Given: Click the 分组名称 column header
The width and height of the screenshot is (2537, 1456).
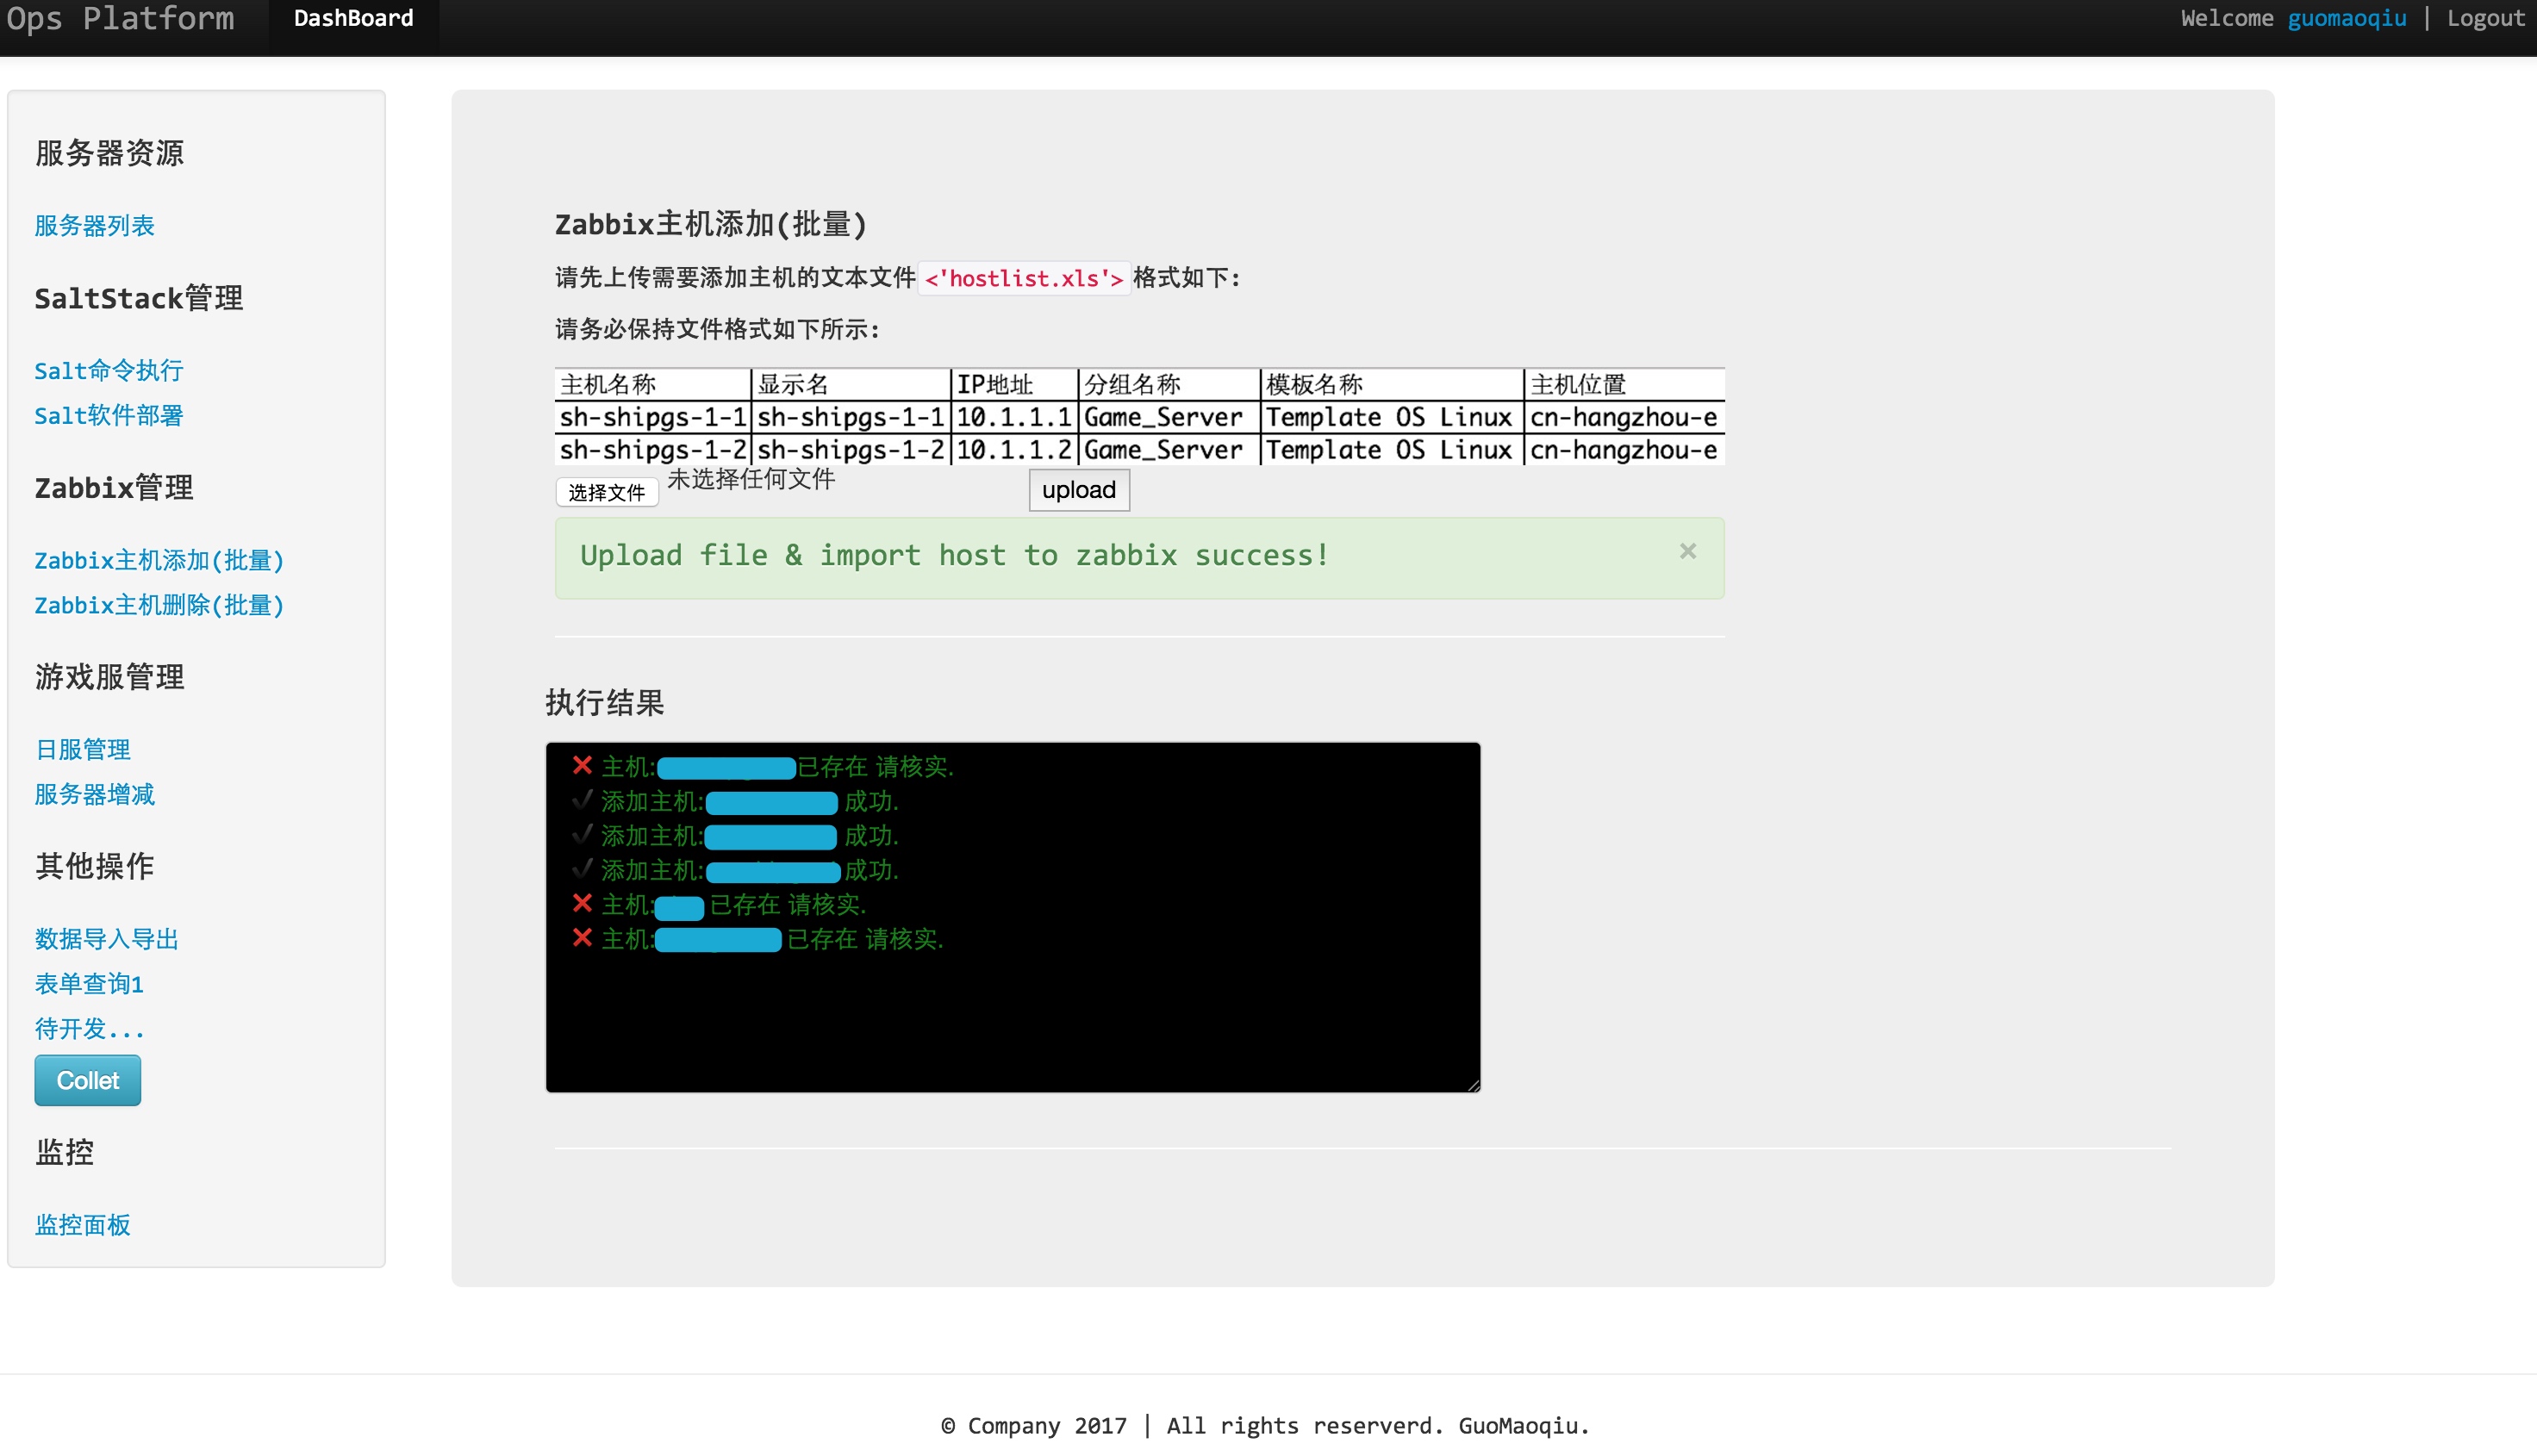Looking at the screenshot, I should (x=1169, y=384).
